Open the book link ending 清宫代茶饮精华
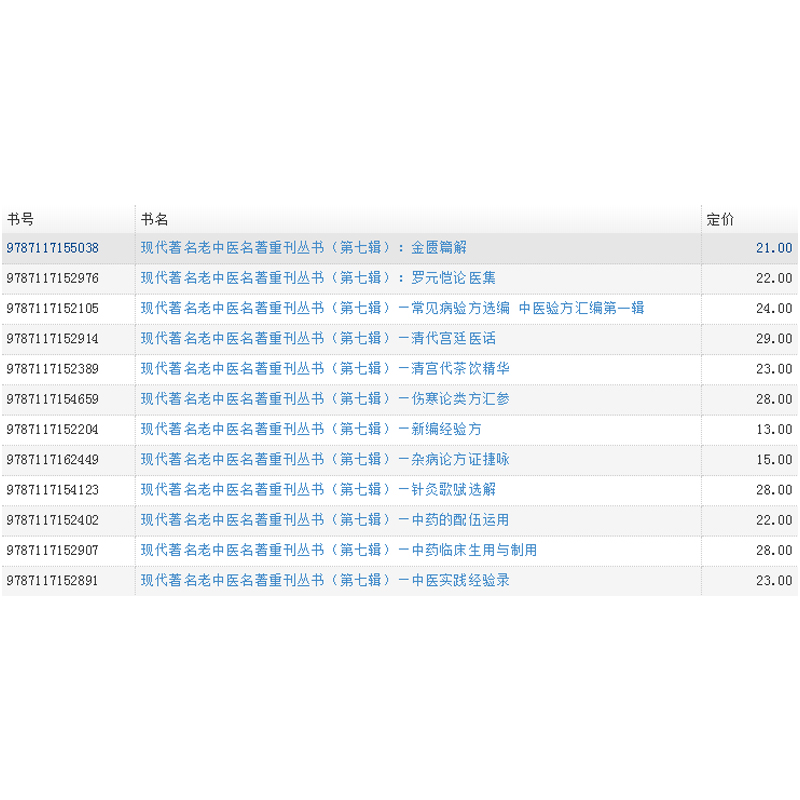 point(325,369)
